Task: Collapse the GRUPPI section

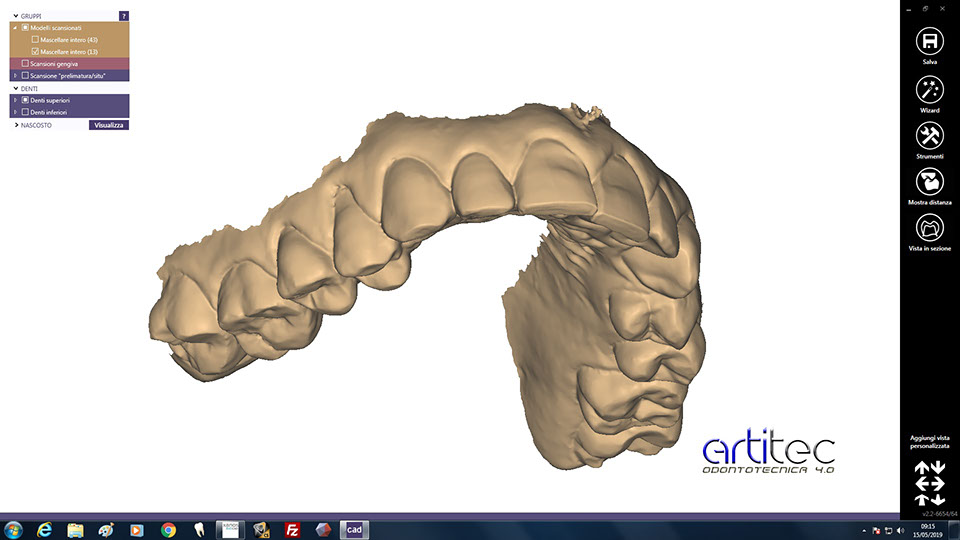Action: coord(16,16)
